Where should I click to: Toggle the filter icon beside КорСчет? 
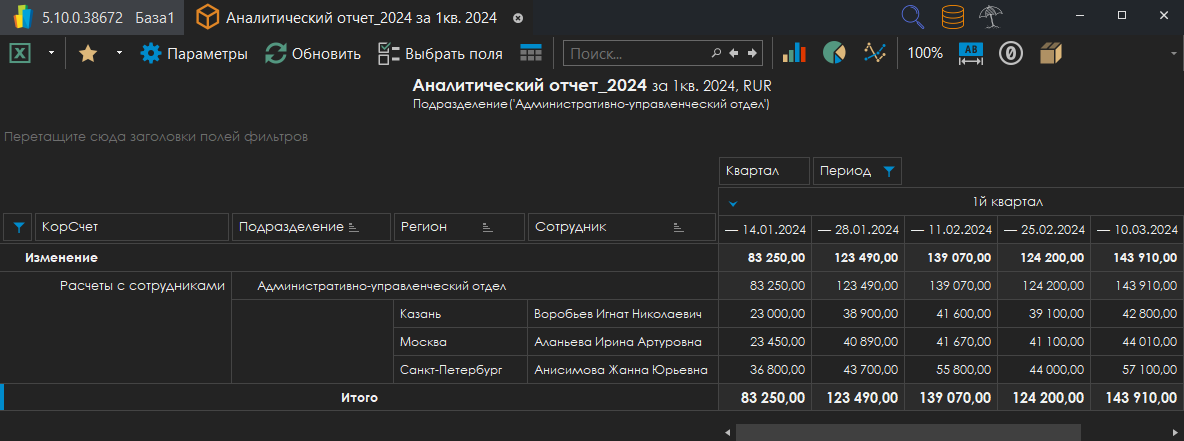click(x=17, y=228)
